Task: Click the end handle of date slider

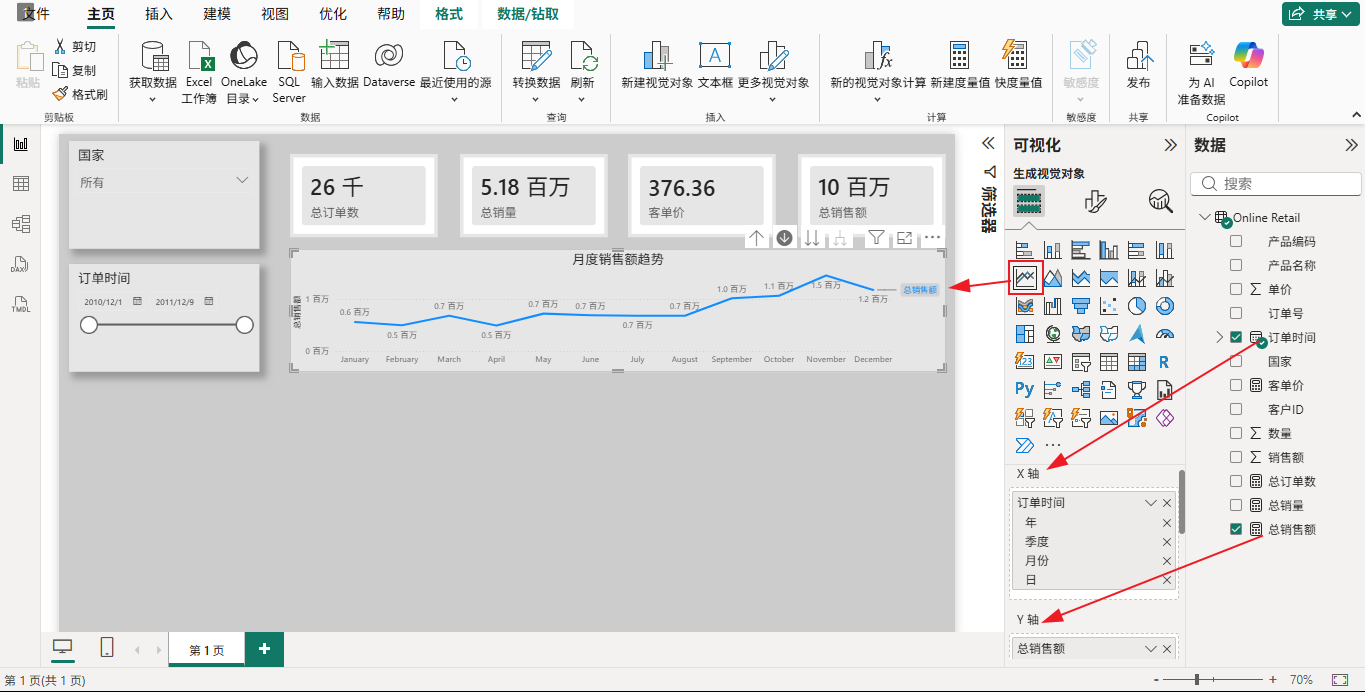Action: [x=244, y=325]
